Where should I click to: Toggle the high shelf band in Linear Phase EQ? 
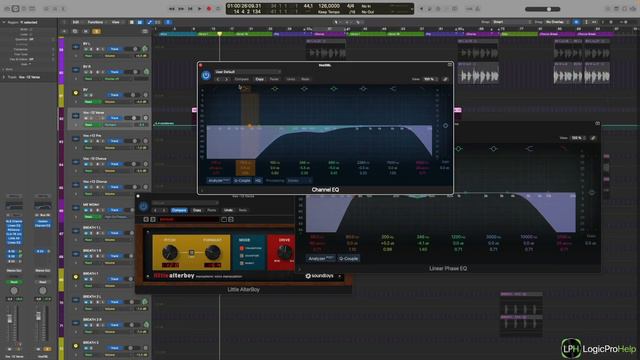(x=529, y=149)
